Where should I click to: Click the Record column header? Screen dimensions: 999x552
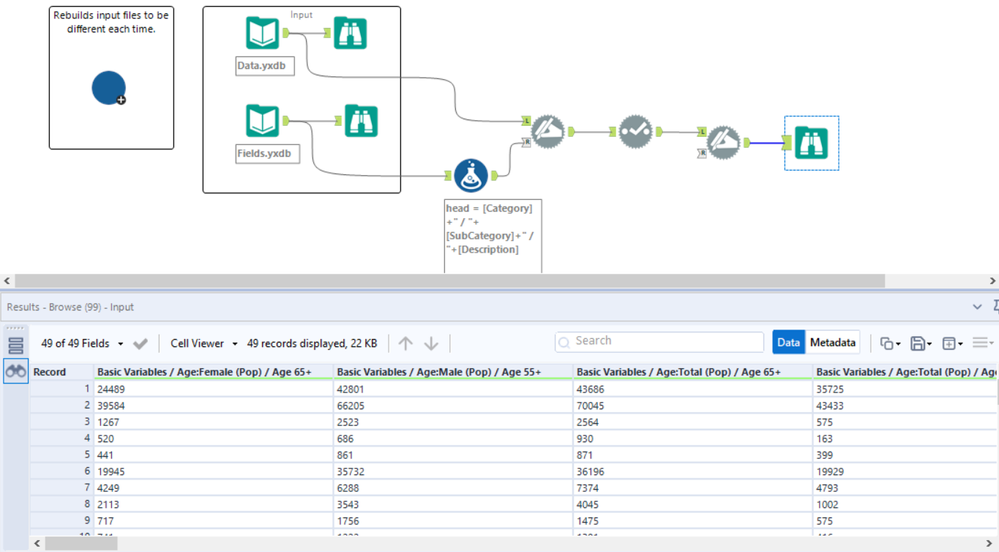tap(50, 372)
